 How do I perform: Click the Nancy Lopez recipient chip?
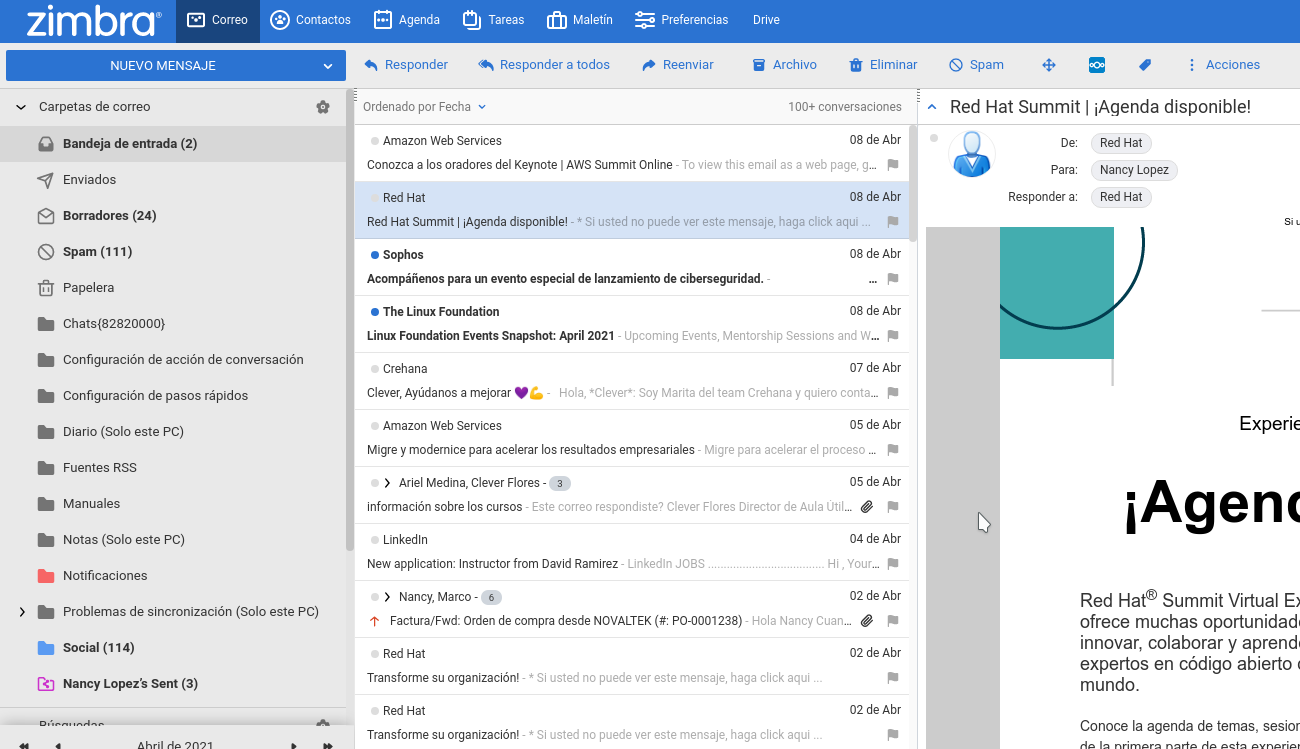click(x=1134, y=170)
